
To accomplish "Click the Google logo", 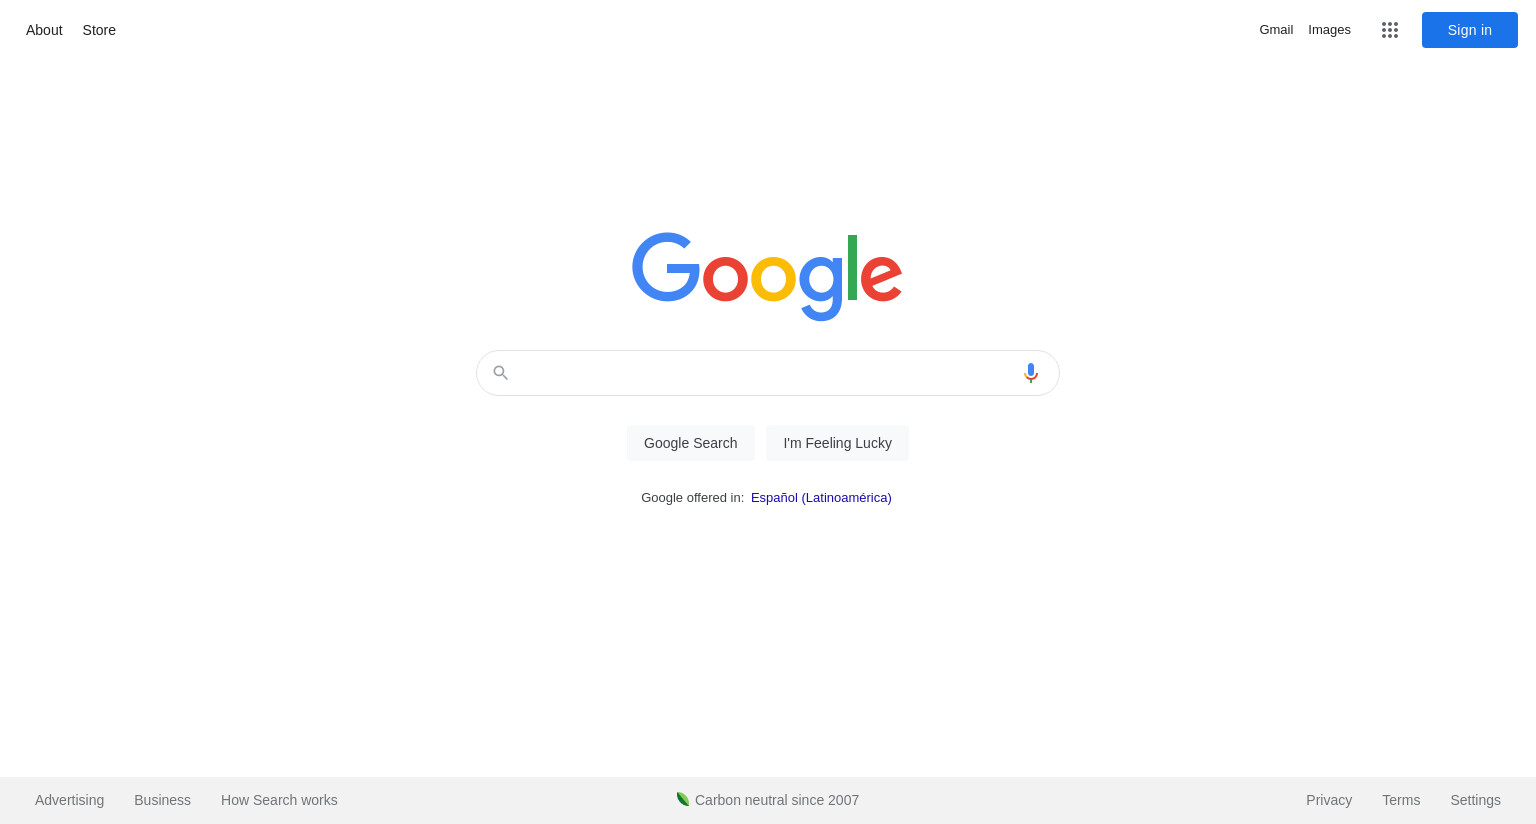I will (767, 277).
